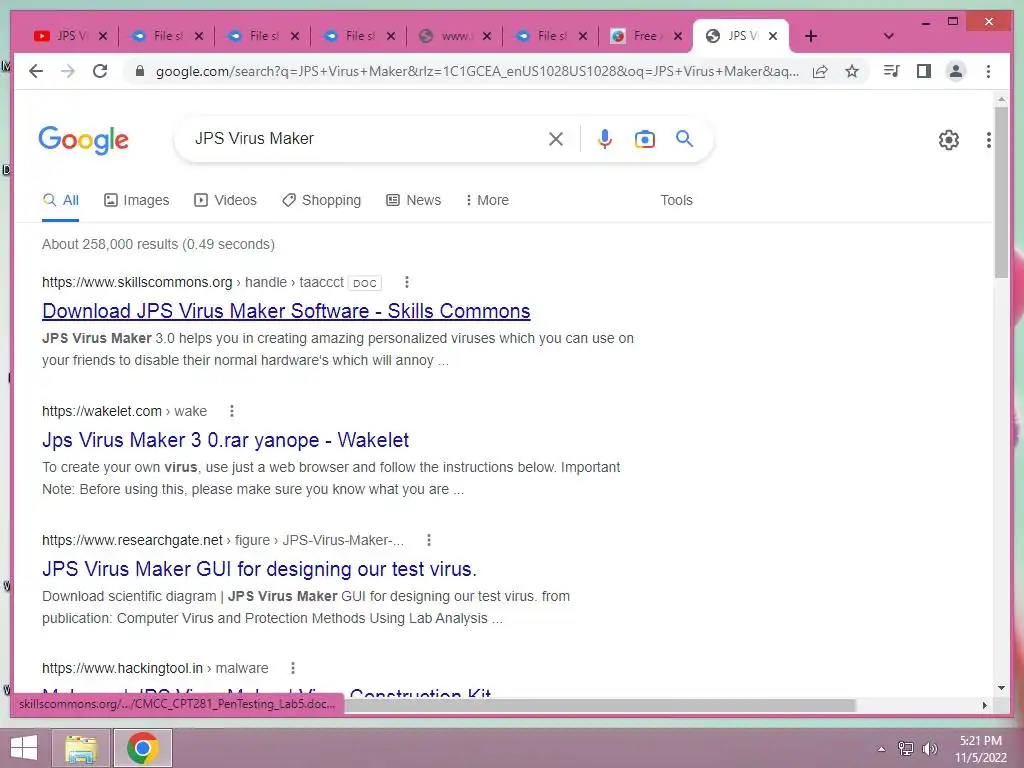View site information via lock icon
This screenshot has width=1024, height=768.
(x=139, y=71)
